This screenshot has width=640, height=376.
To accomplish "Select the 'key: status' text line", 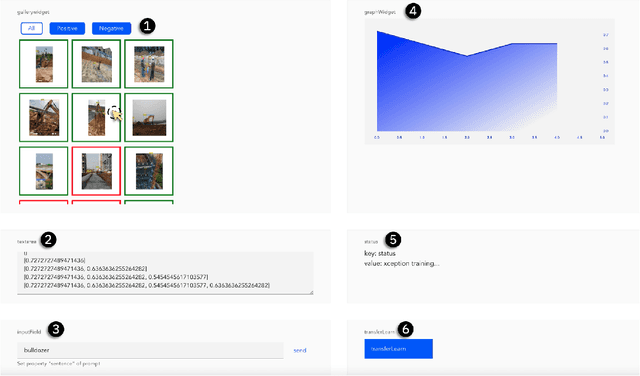I will coord(380,254).
